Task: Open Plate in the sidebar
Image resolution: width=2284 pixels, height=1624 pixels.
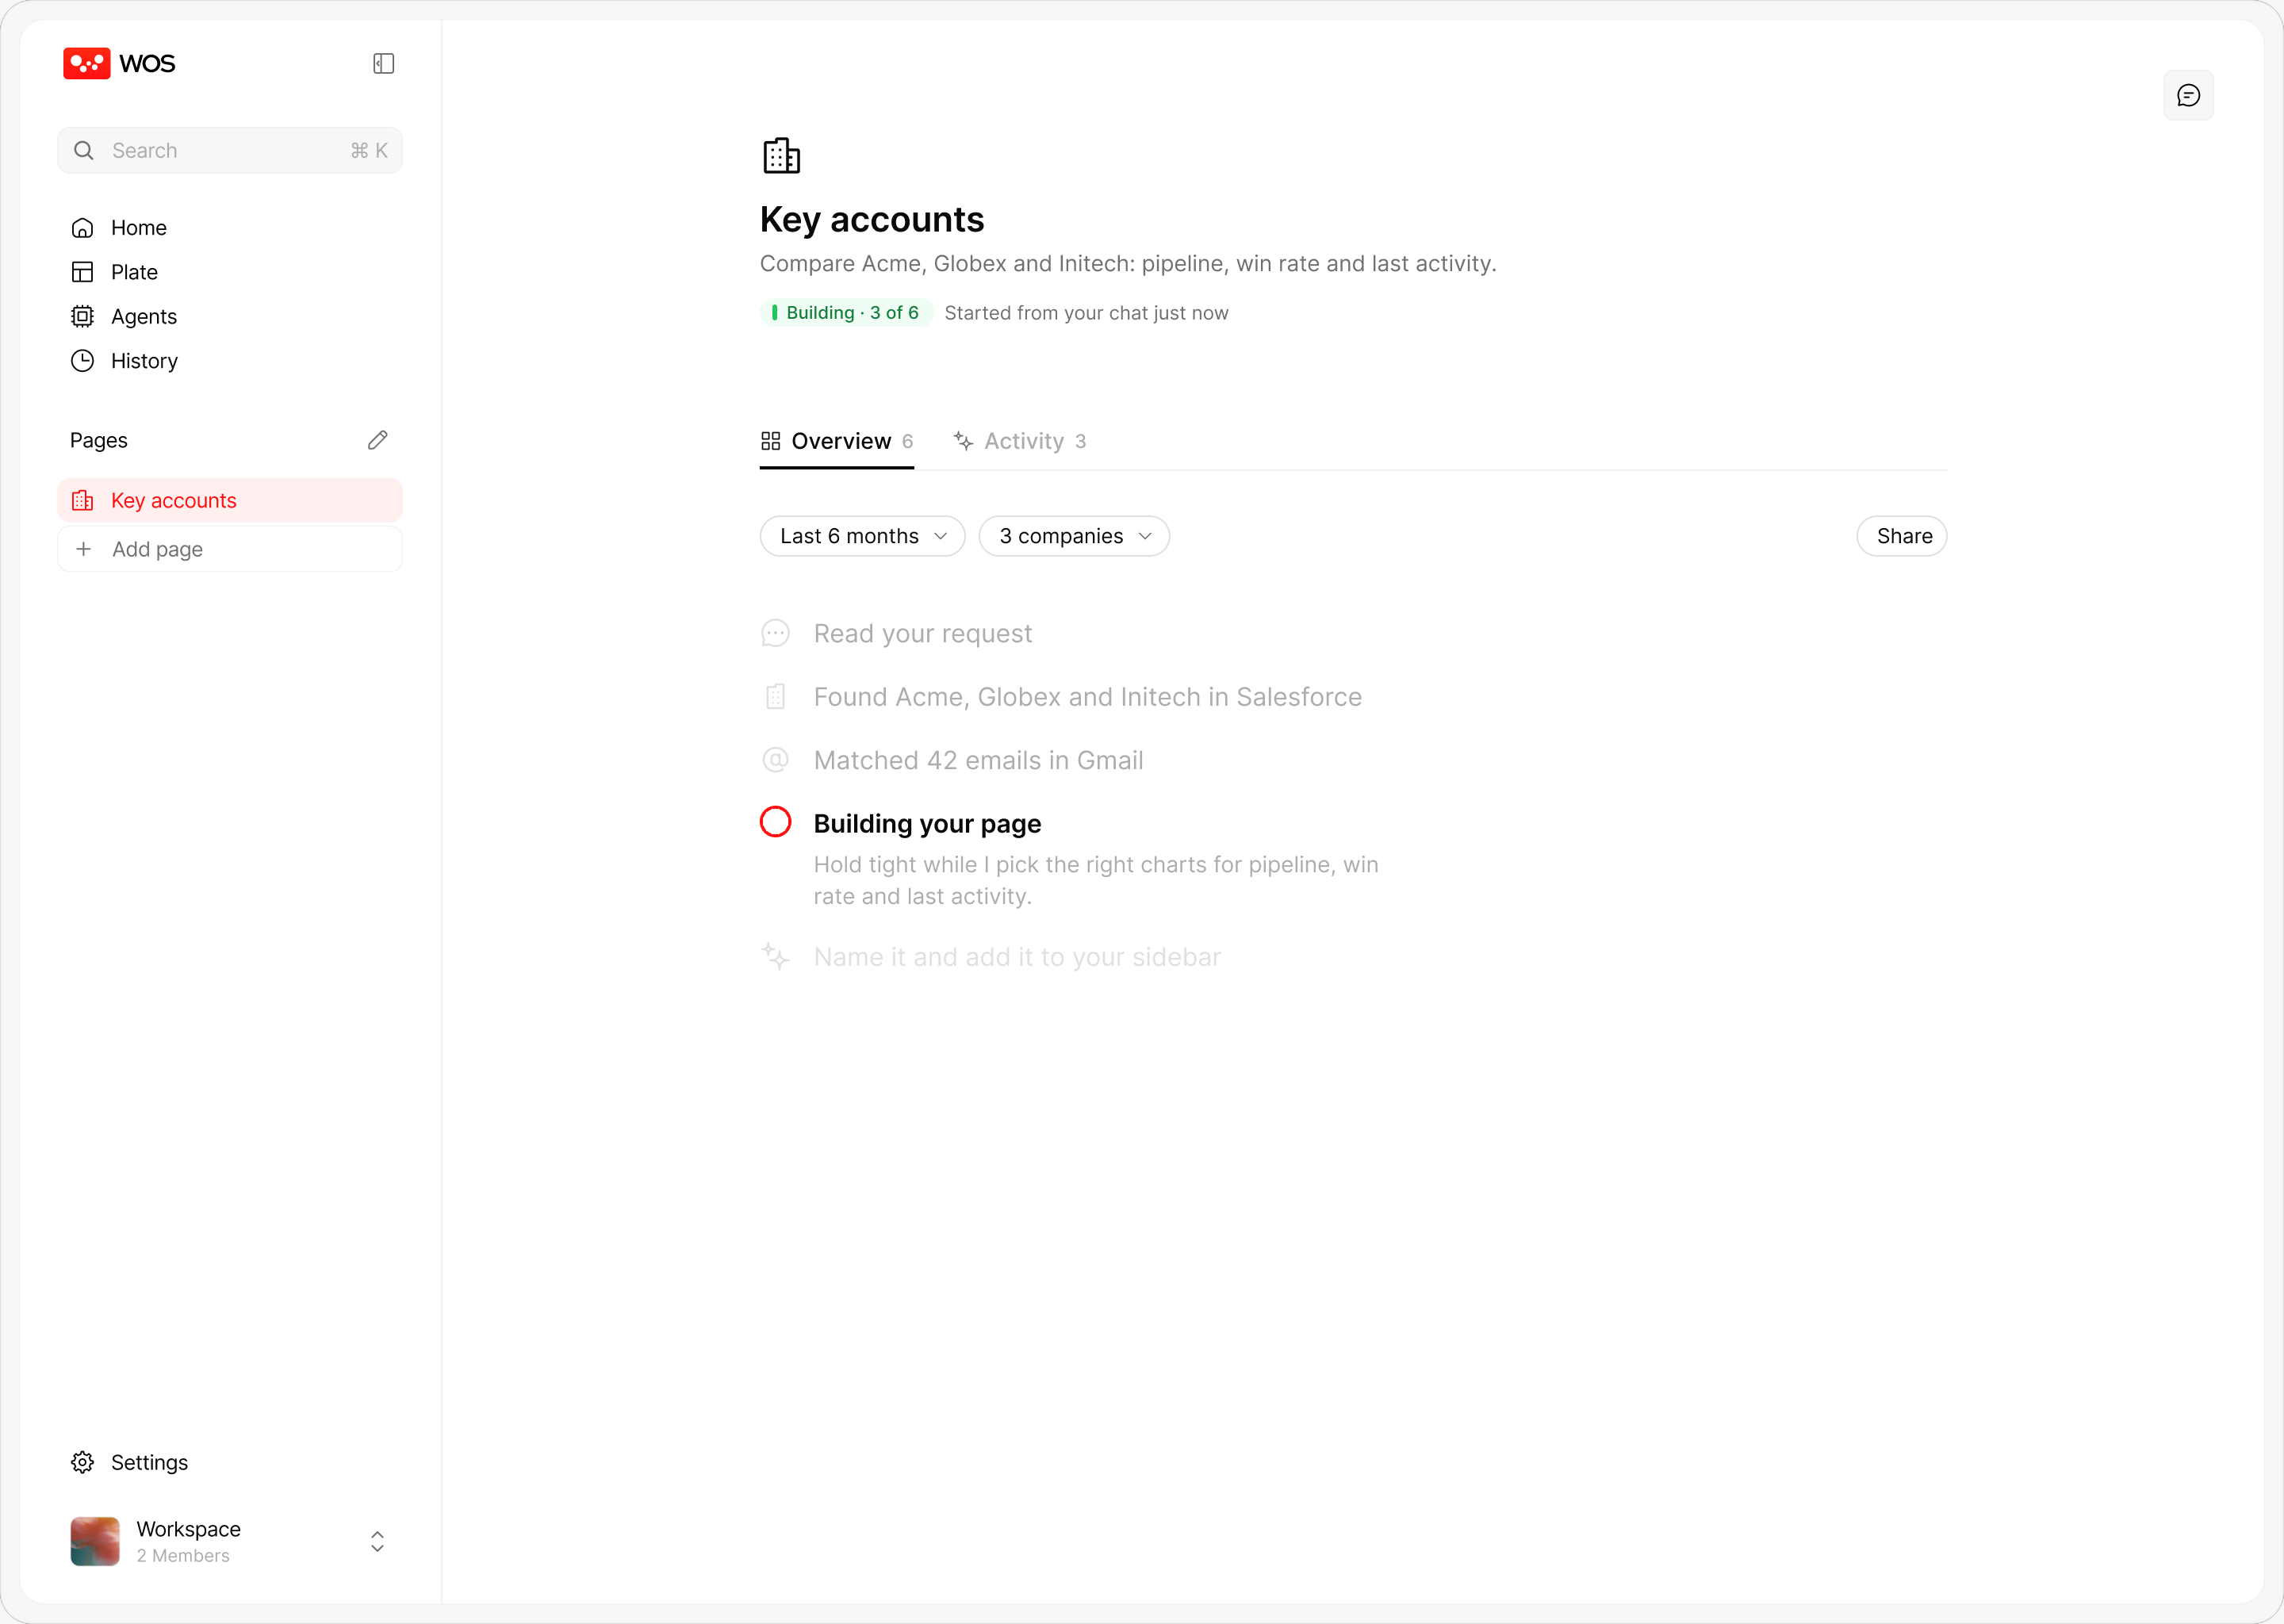Action: tap(230, 272)
